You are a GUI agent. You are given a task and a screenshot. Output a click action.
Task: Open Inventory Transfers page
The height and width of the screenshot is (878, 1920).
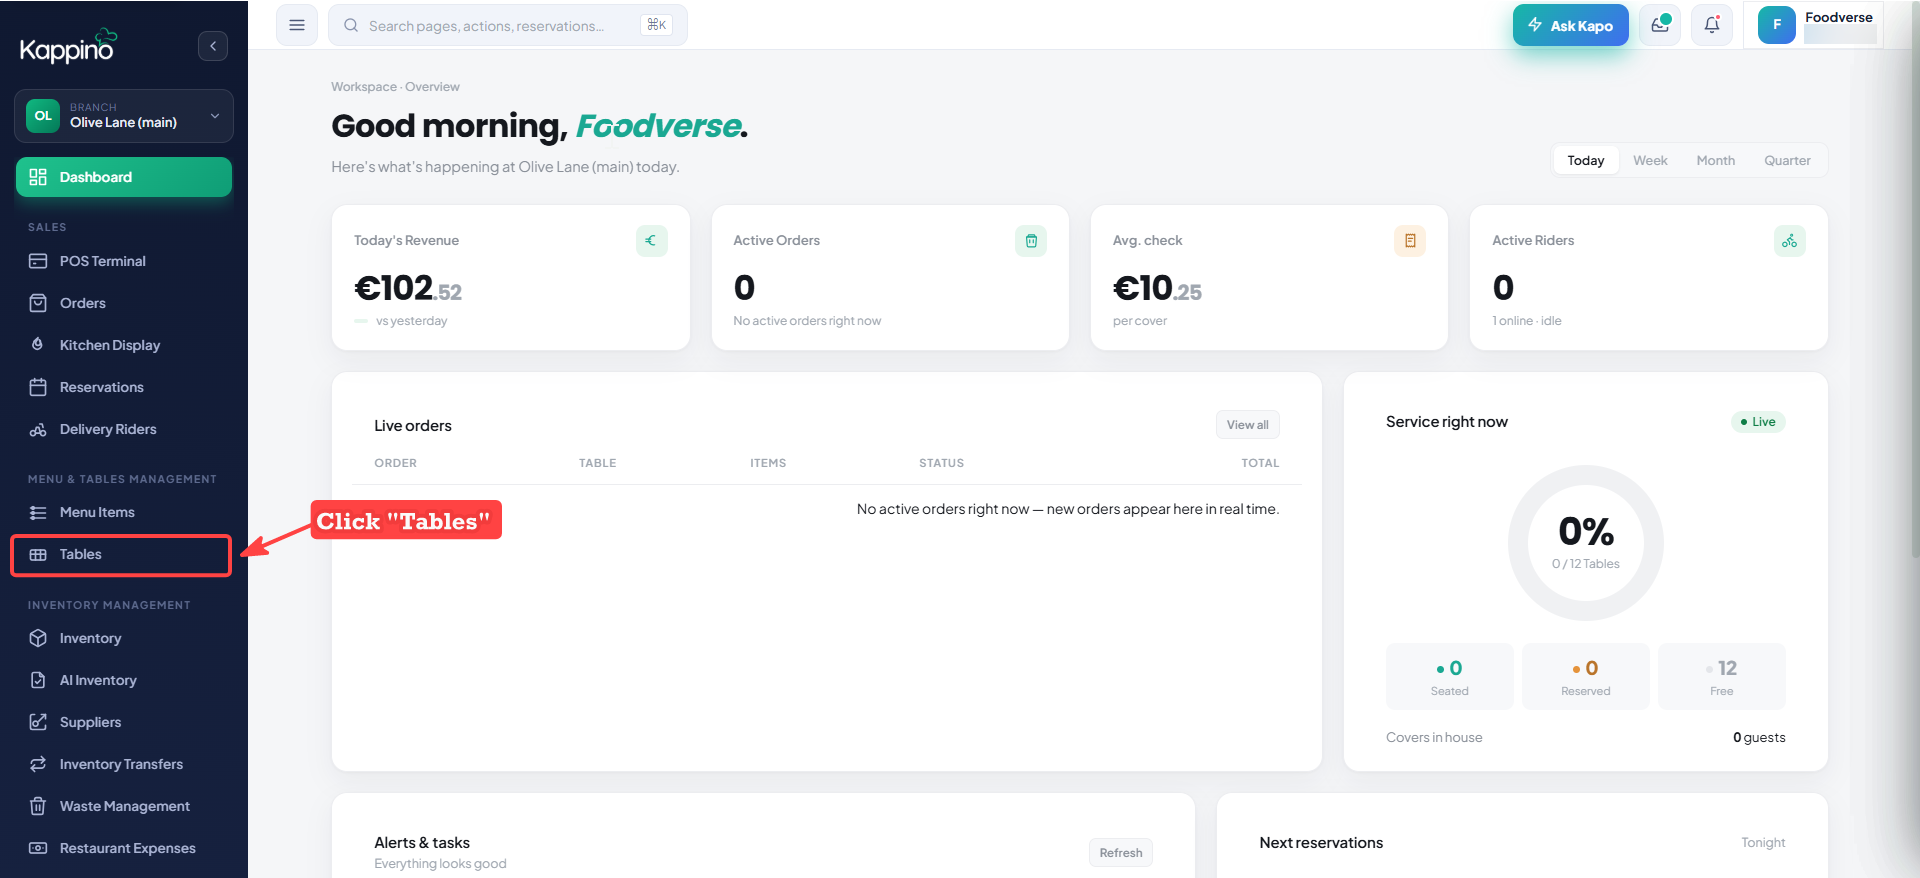tap(124, 764)
